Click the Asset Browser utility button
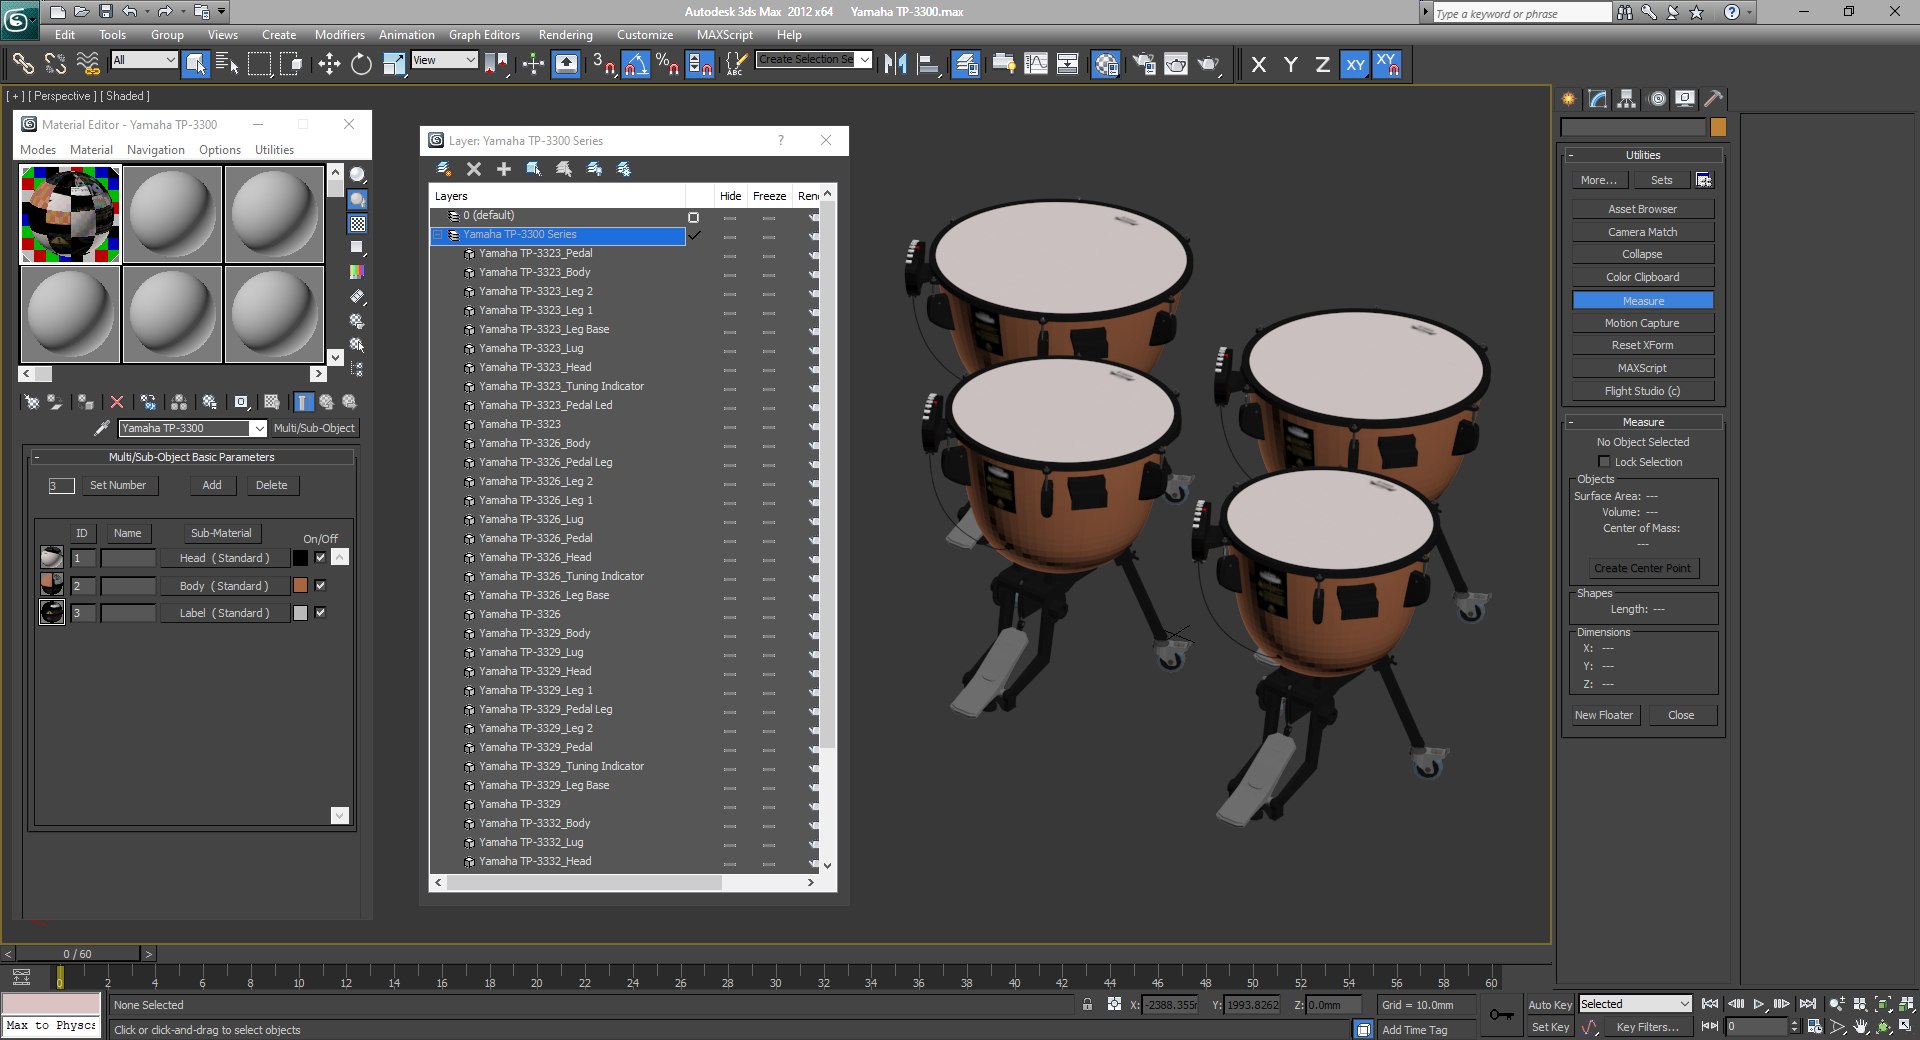Image resolution: width=1920 pixels, height=1040 pixels. [x=1642, y=209]
